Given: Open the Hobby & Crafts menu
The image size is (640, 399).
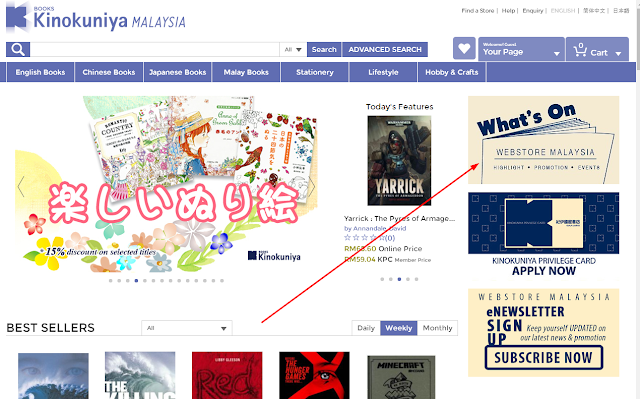Looking at the screenshot, I should coord(452,72).
